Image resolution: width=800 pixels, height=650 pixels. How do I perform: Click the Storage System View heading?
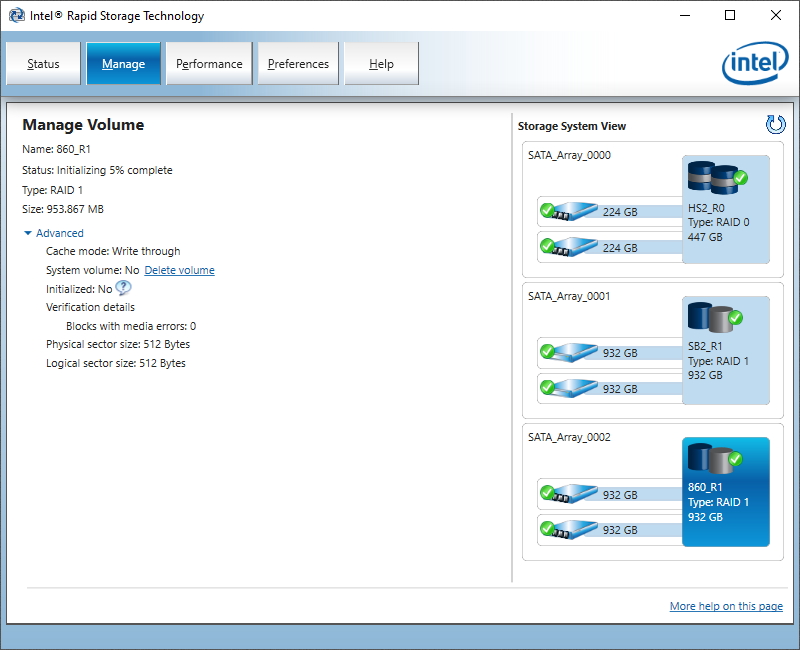[572, 126]
